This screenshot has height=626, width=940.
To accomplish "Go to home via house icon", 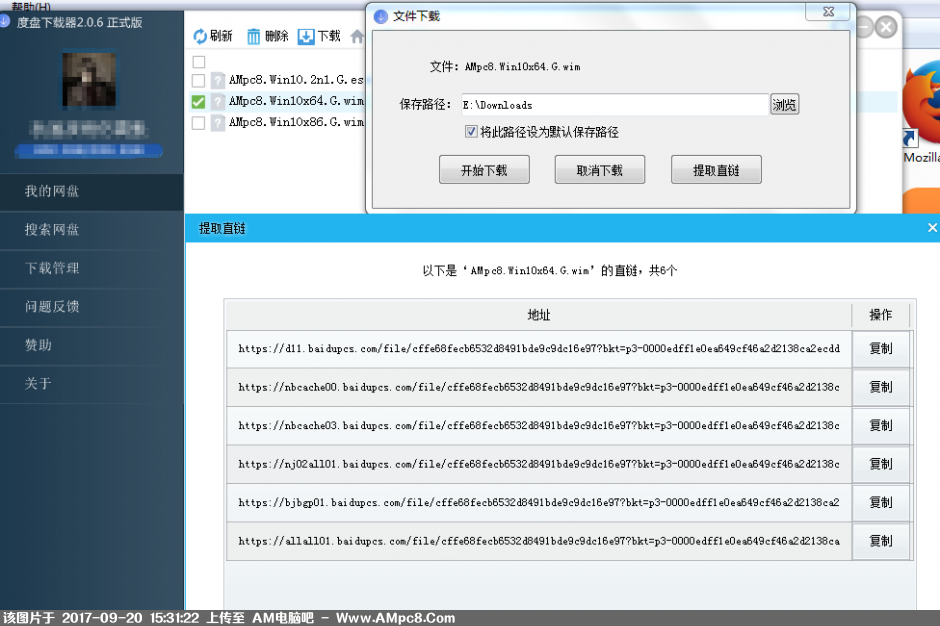I will [x=357, y=37].
